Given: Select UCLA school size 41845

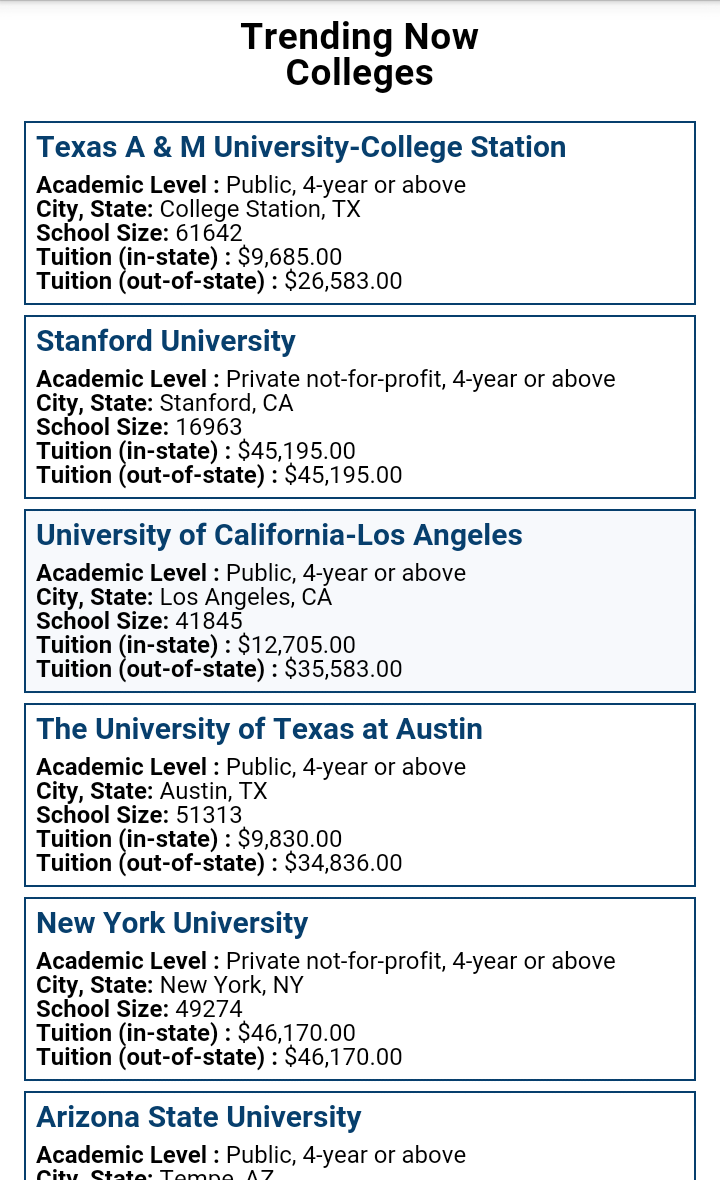Looking at the screenshot, I should pyautogui.click(x=139, y=621).
